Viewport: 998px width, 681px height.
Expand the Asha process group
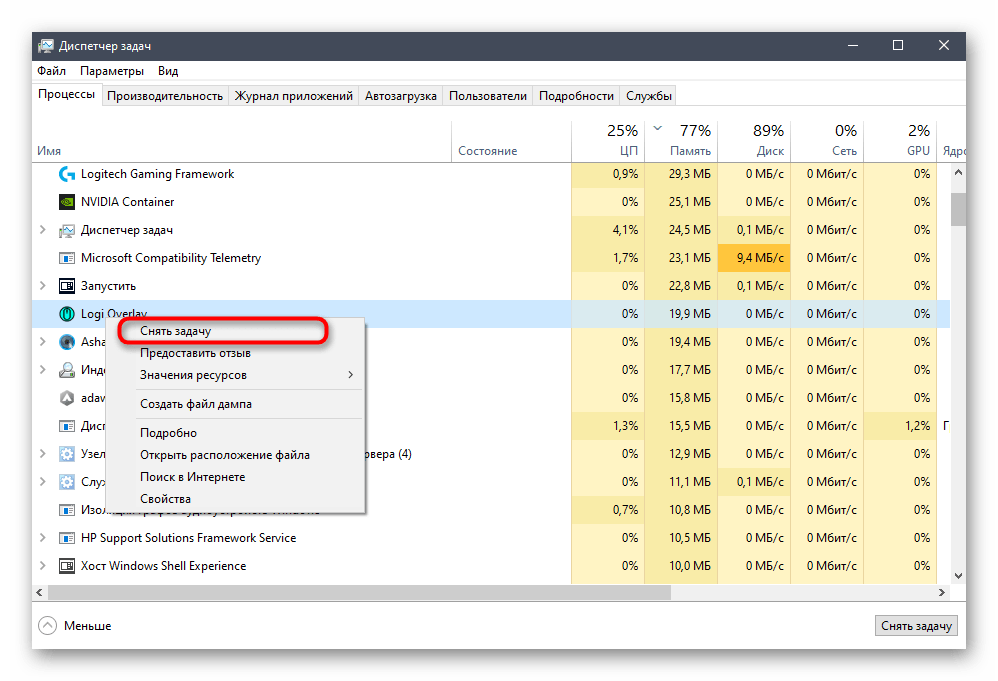pos(43,342)
